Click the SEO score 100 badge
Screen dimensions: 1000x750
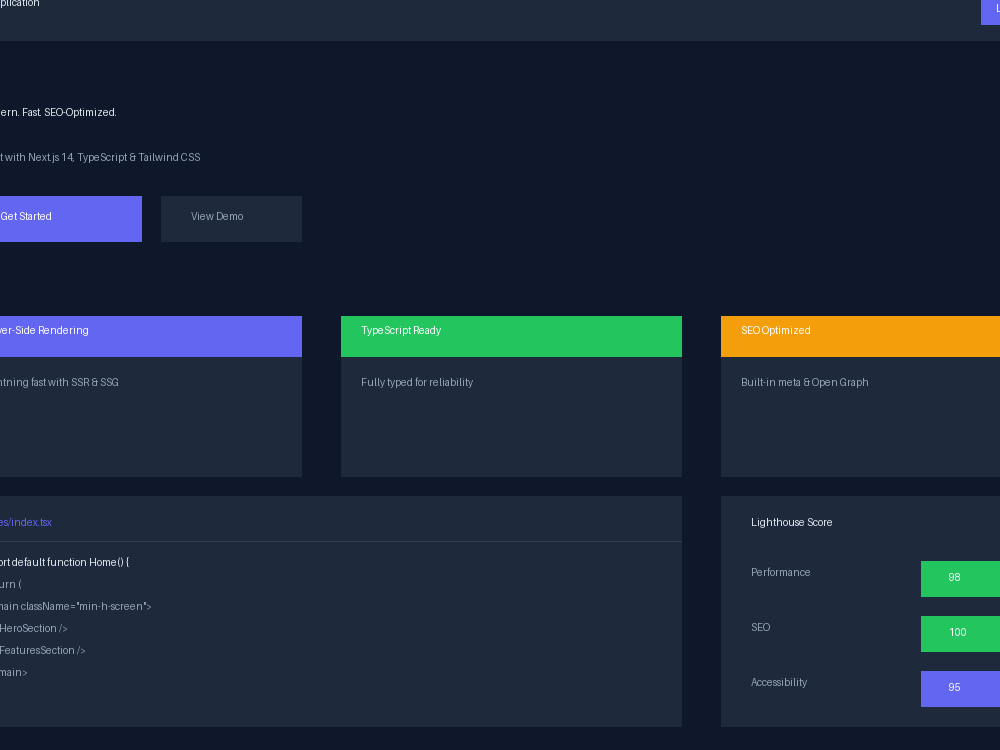click(x=960, y=633)
